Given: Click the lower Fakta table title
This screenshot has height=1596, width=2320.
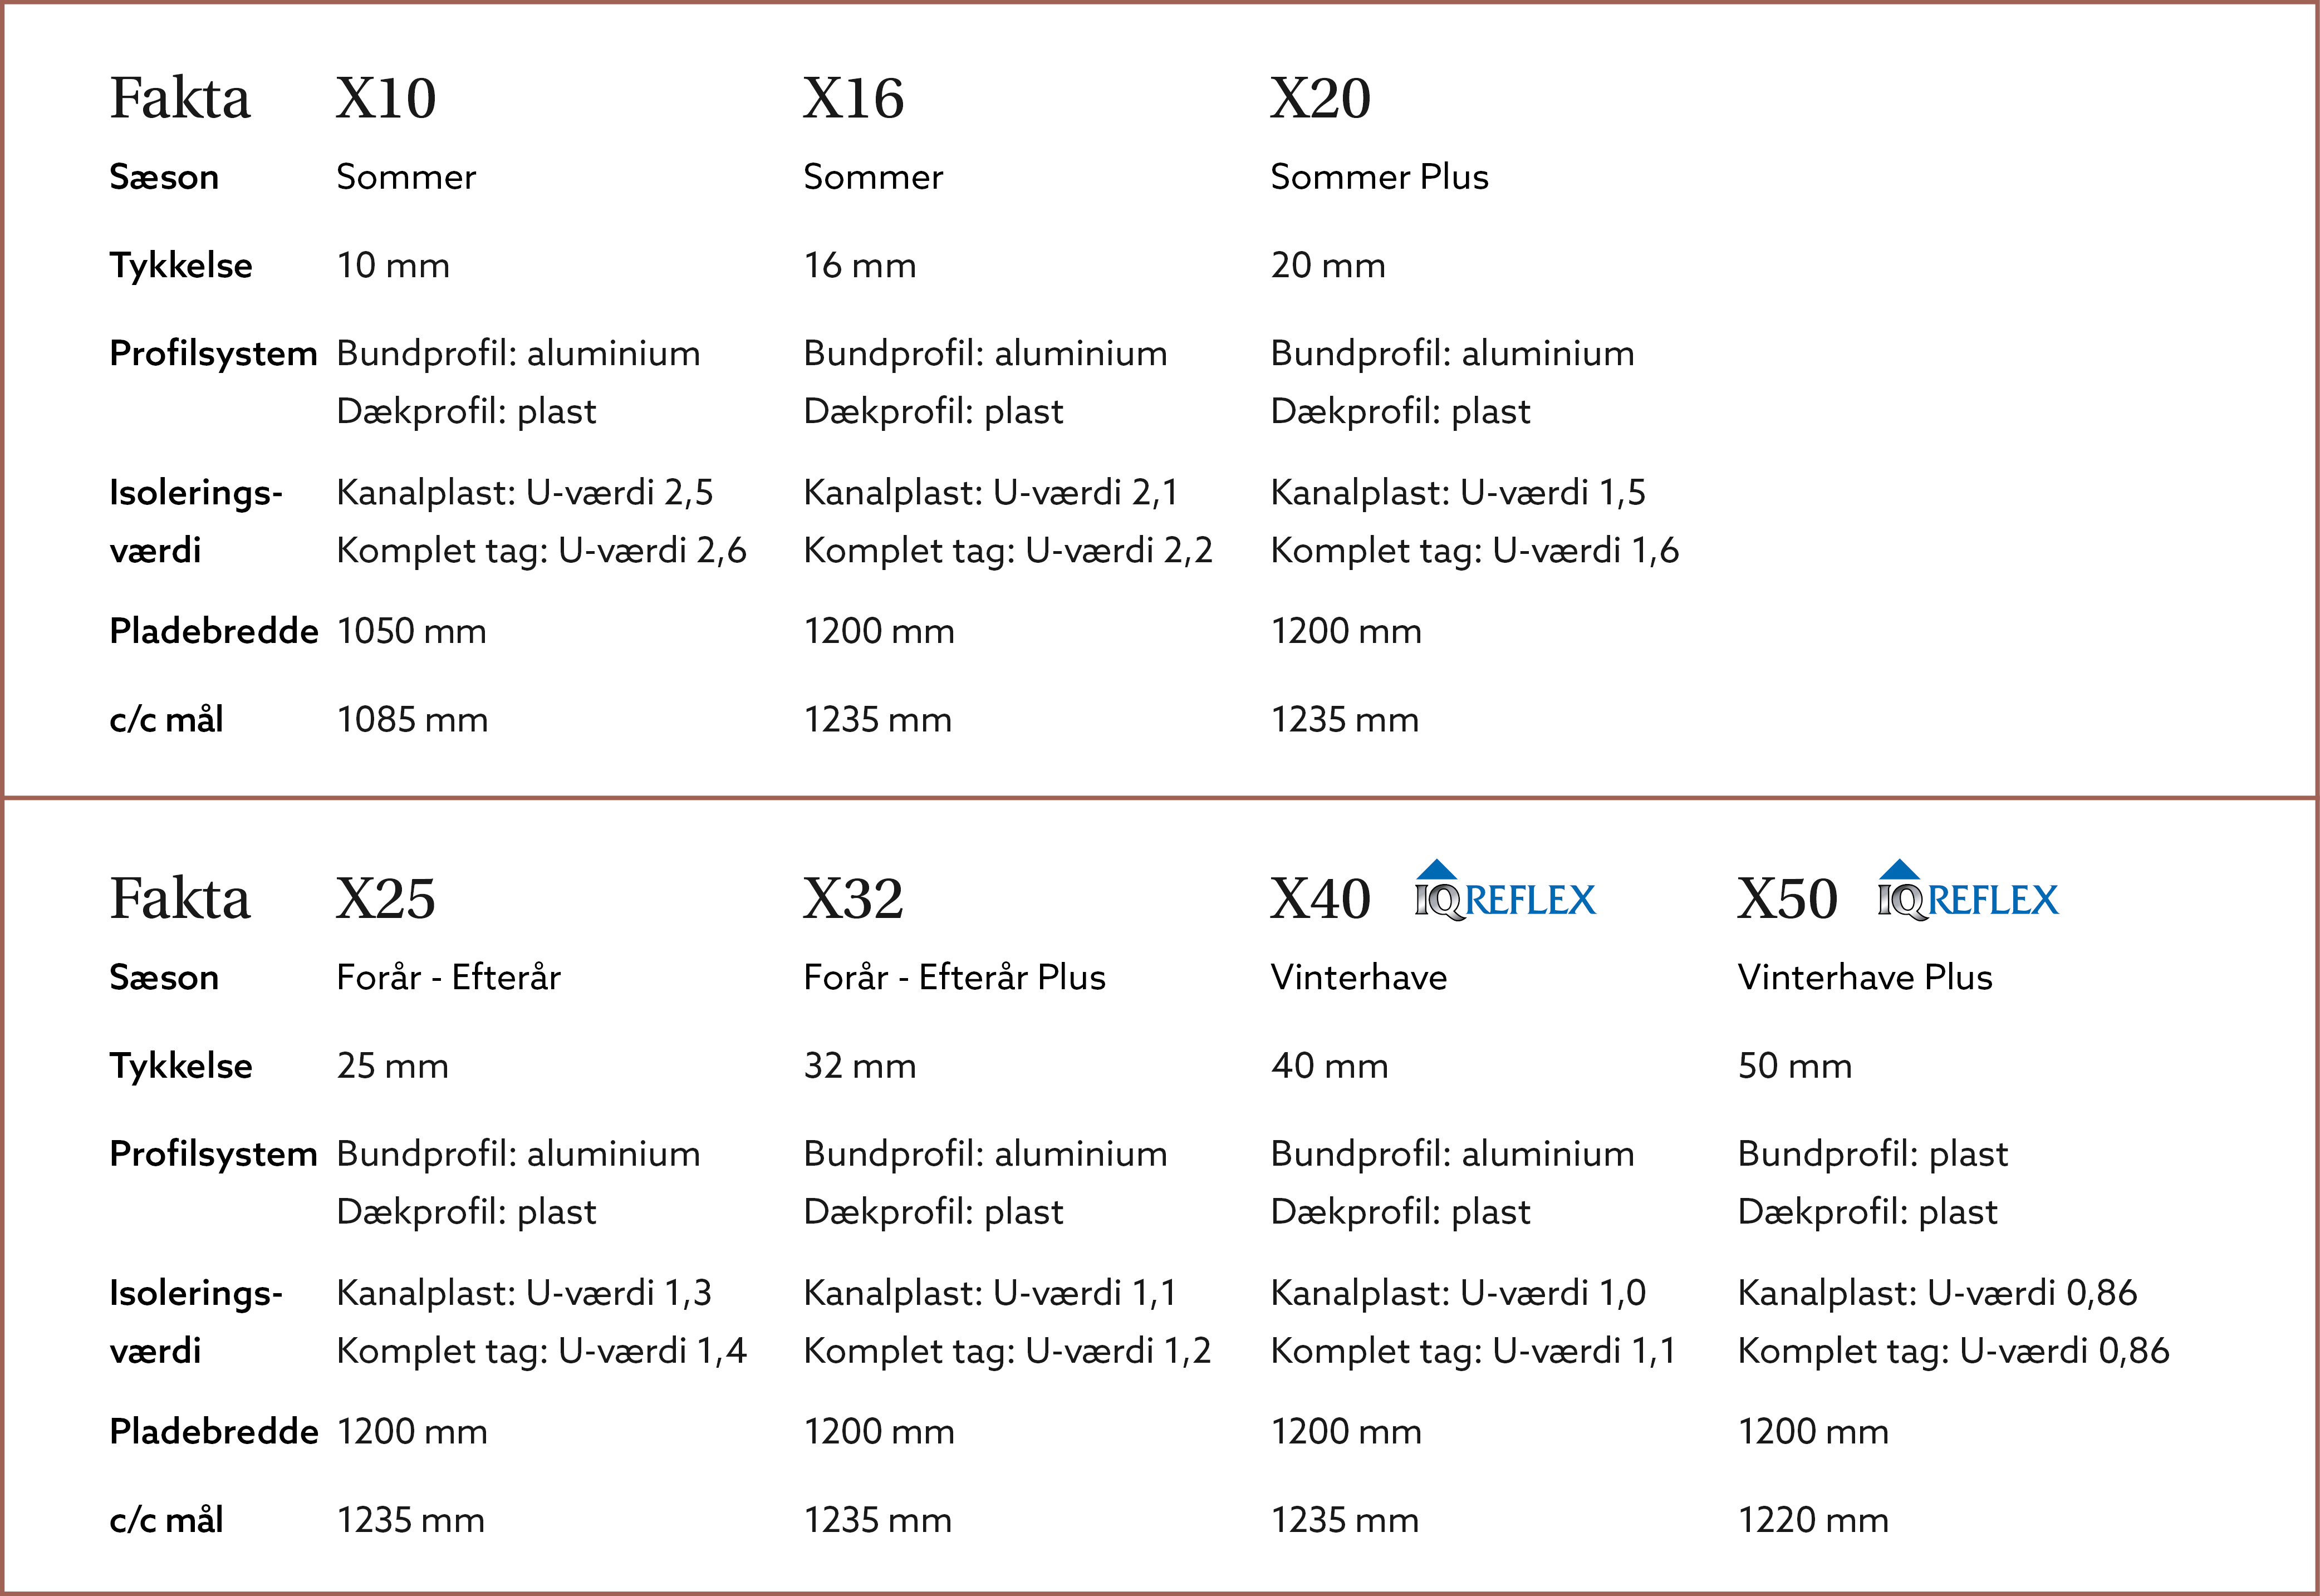Looking at the screenshot, I should pyautogui.click(x=180, y=898).
